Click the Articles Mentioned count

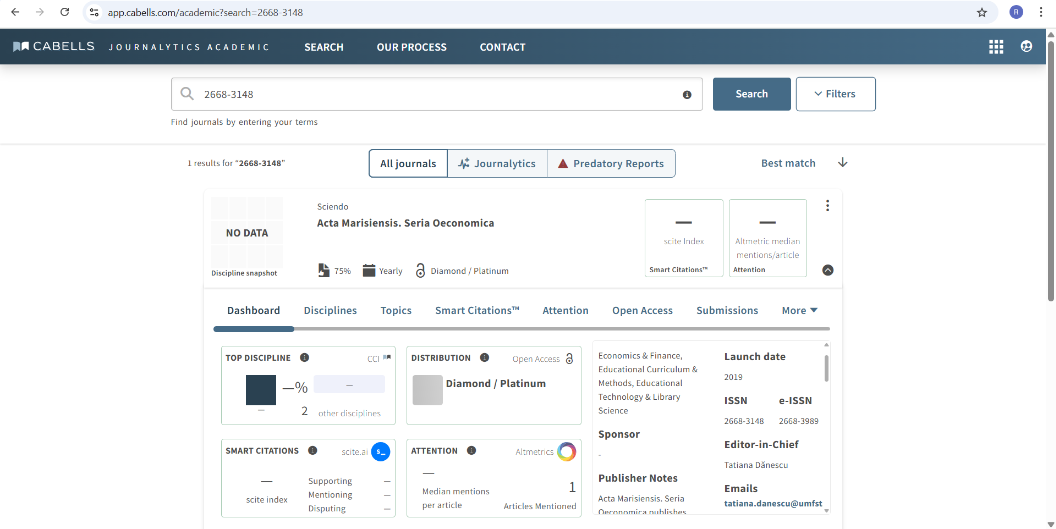pos(572,487)
